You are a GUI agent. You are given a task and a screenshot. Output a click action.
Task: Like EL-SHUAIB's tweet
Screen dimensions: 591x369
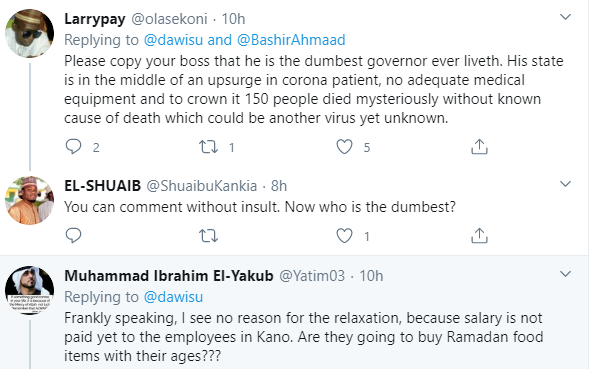(x=344, y=236)
